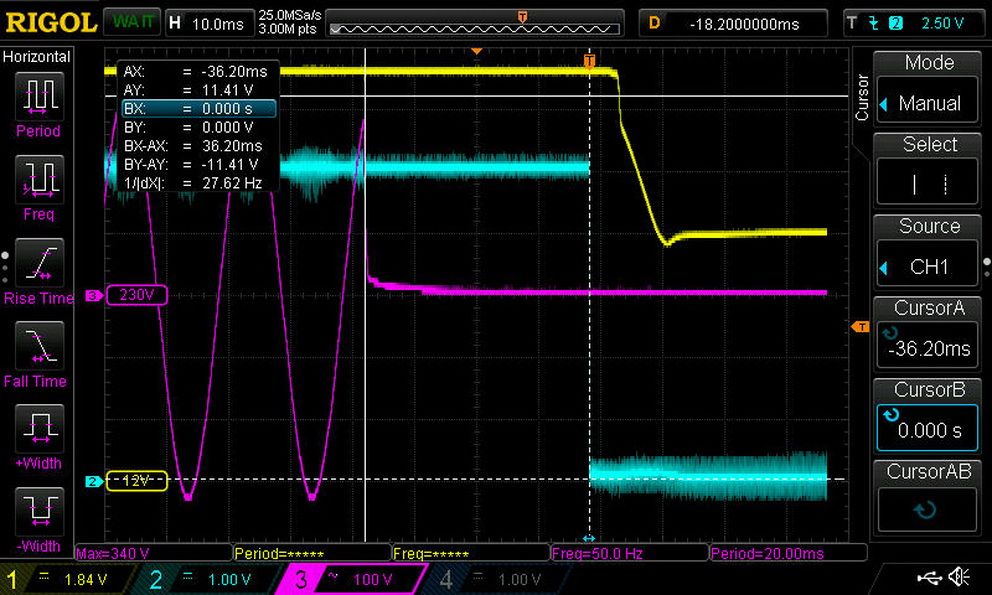Choose the Rise Time measurement icon

[39, 262]
